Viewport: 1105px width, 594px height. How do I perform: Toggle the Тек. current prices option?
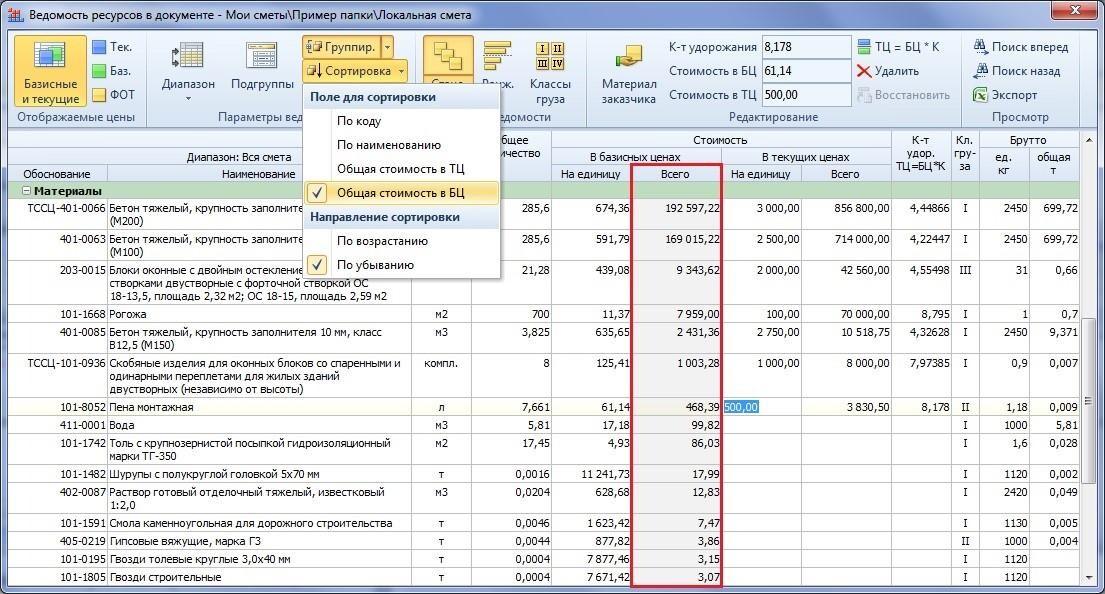101,47
